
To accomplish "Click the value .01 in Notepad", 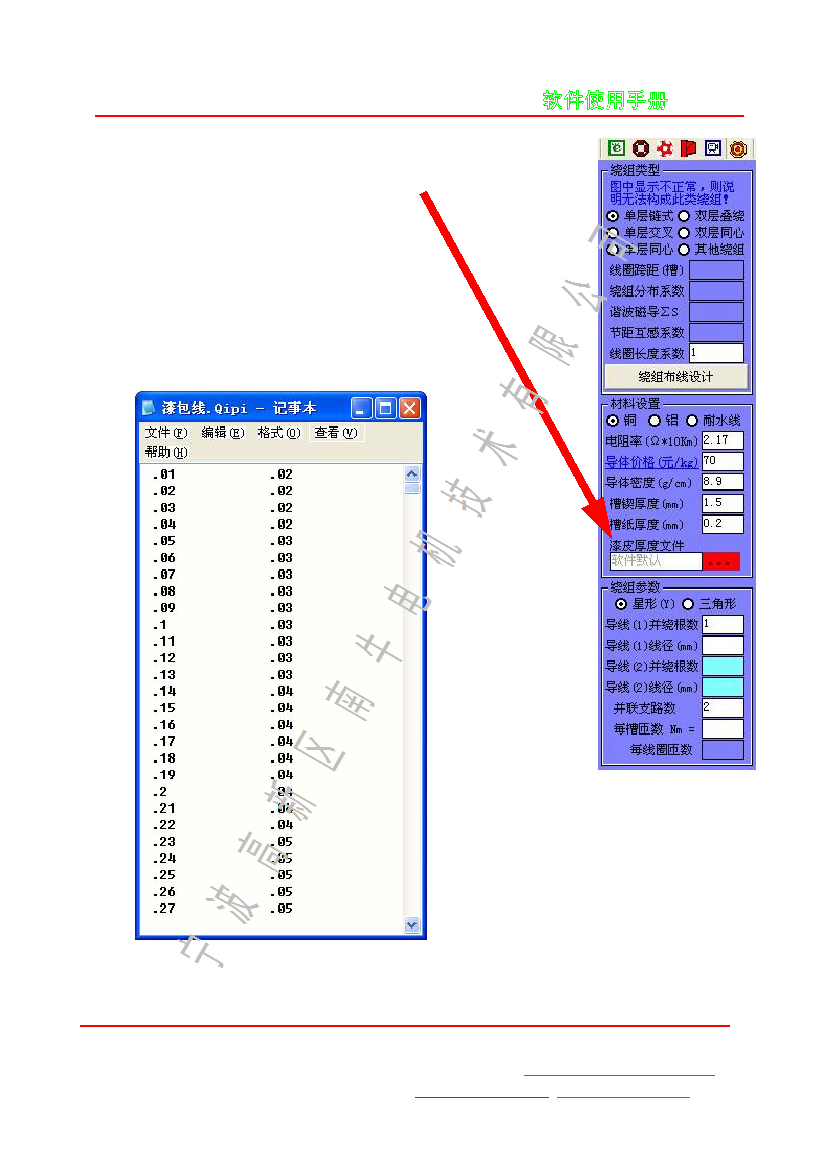I will click(164, 474).
